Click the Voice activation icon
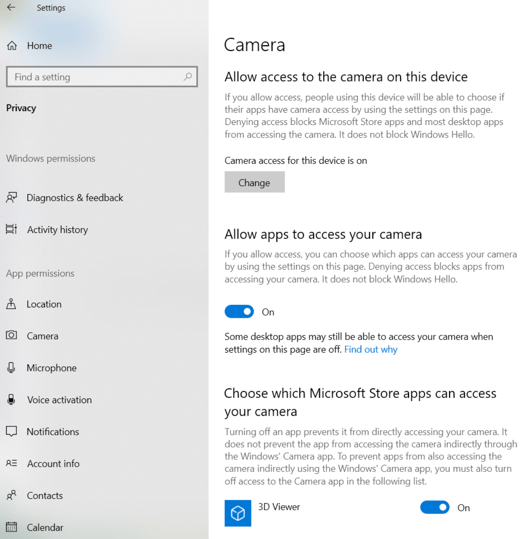 (11, 399)
